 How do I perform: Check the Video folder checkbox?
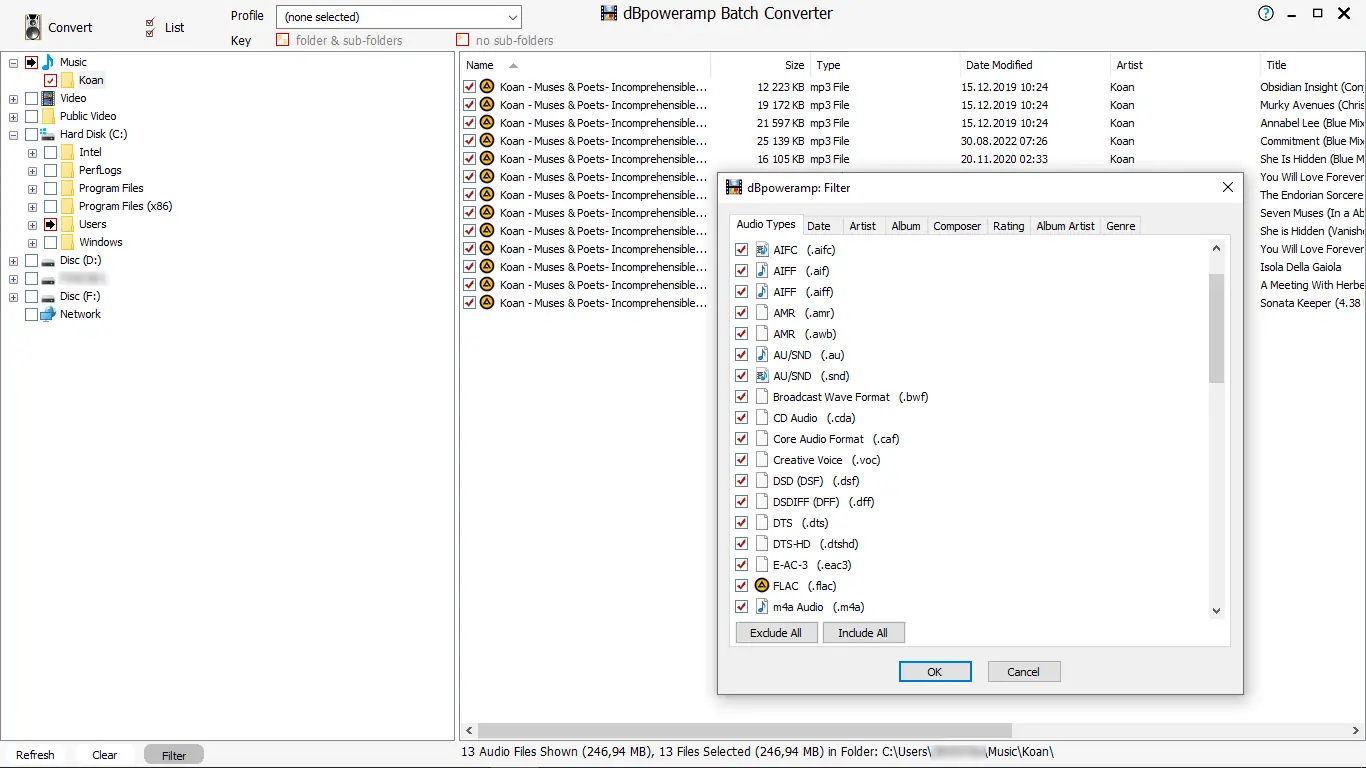(x=31, y=98)
